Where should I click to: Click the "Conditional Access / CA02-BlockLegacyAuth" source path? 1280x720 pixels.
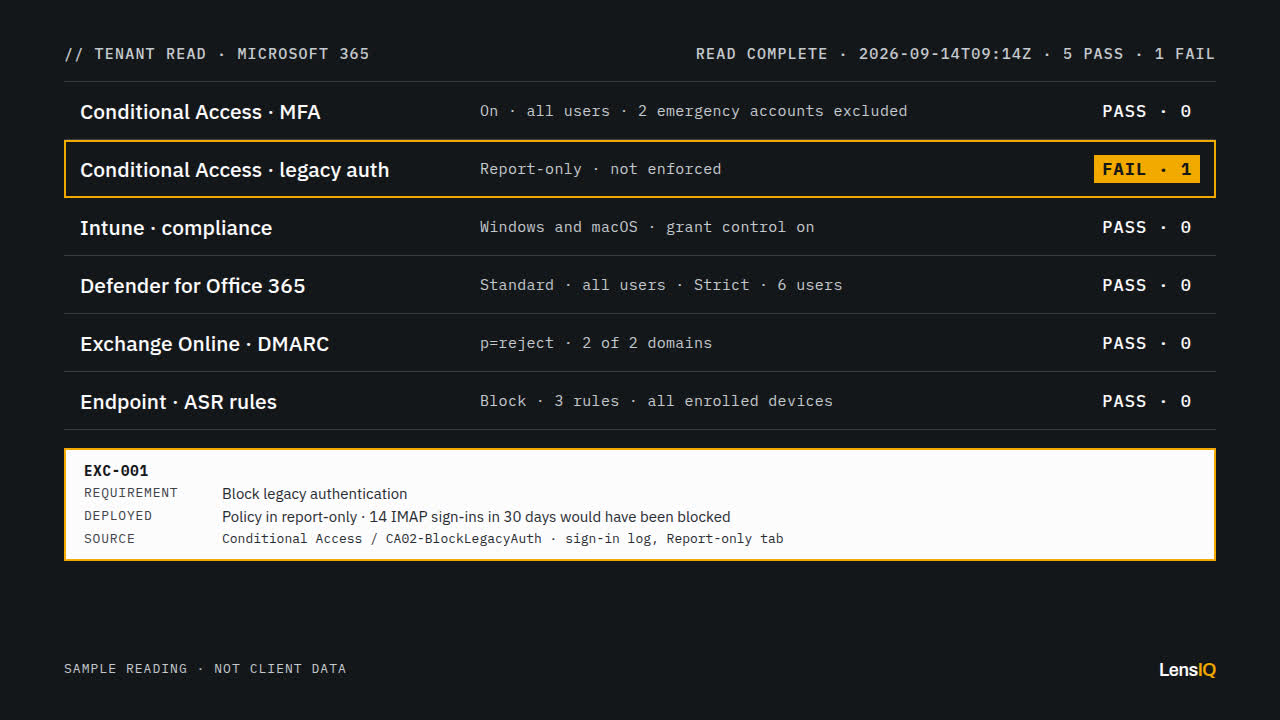tap(382, 539)
